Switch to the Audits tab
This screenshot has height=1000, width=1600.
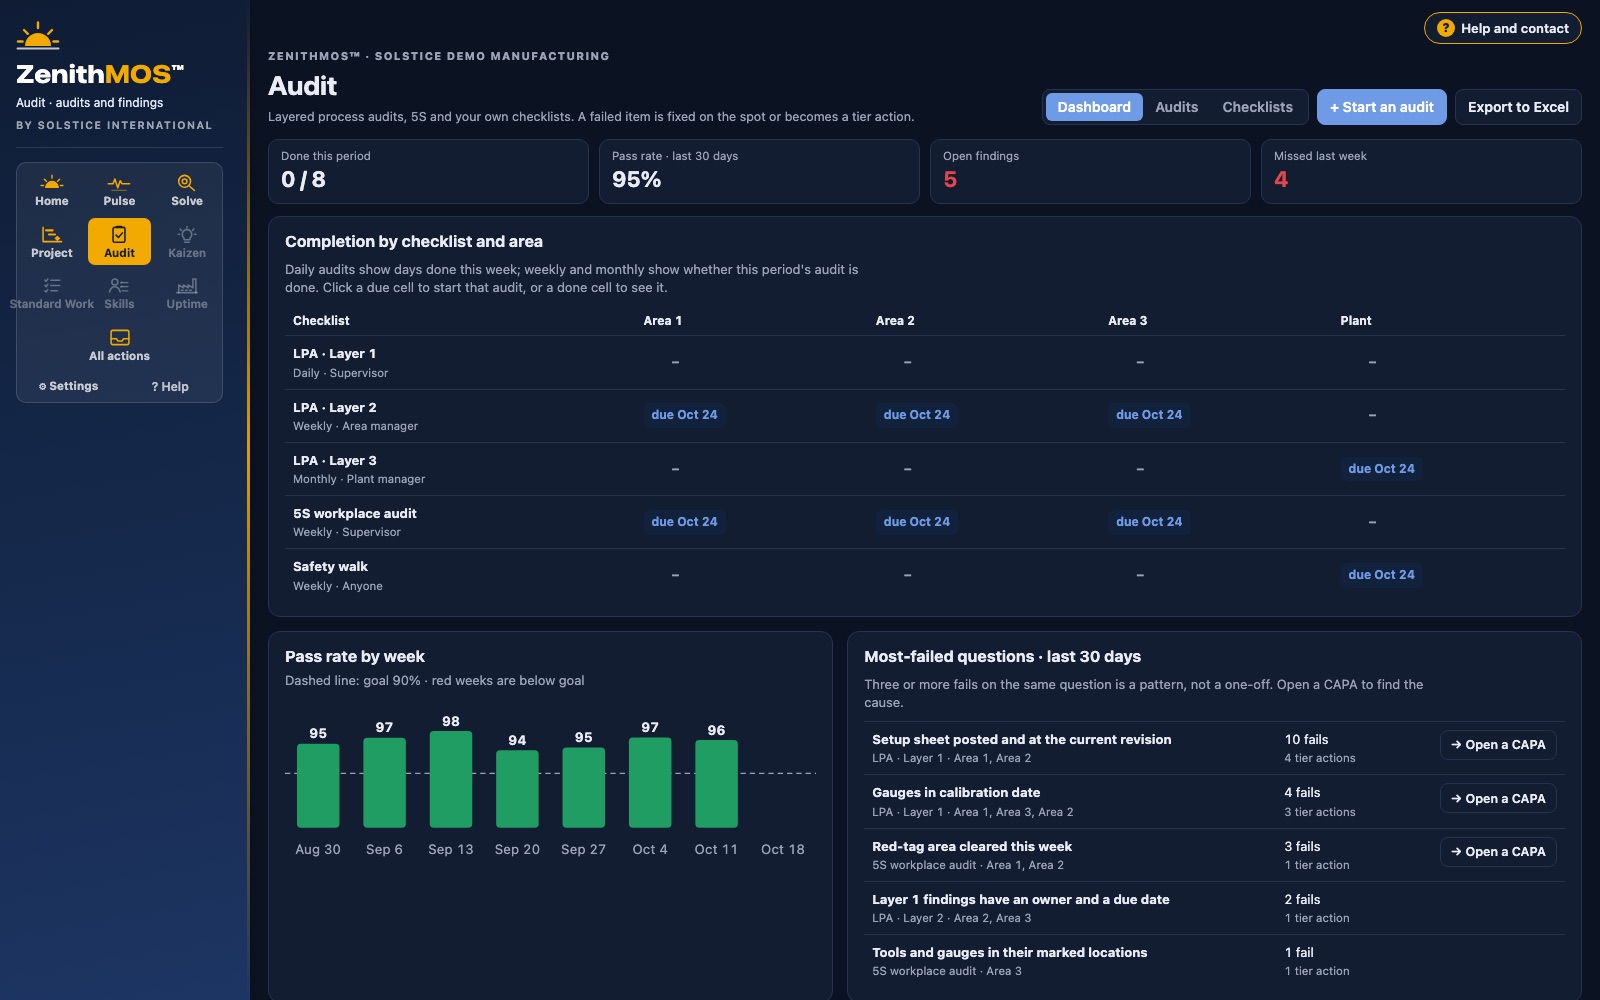click(x=1176, y=107)
